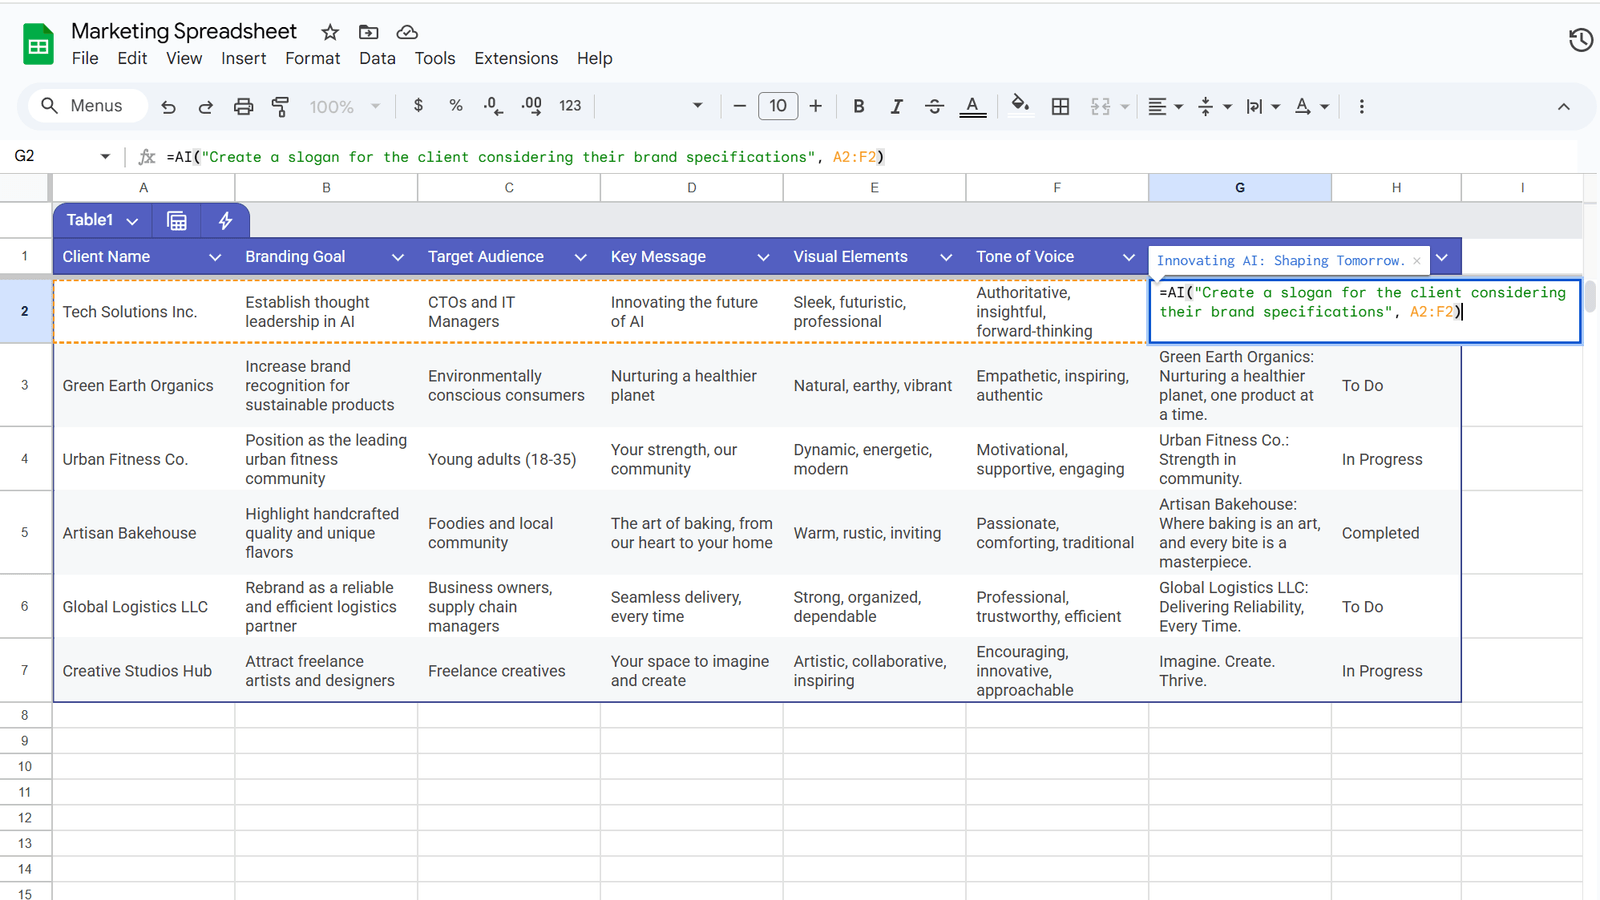1600x900 pixels.
Task: Open the print dialog
Action: click(243, 105)
